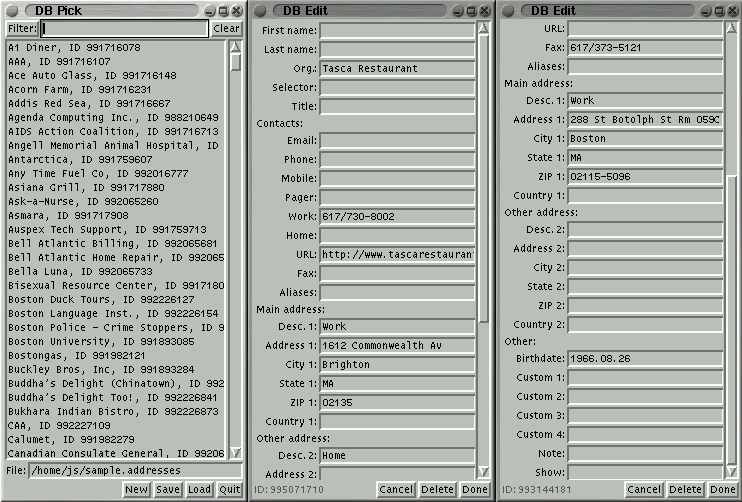
Task: Click up arrow of DB Pick list scrollbar
Action: [235, 46]
